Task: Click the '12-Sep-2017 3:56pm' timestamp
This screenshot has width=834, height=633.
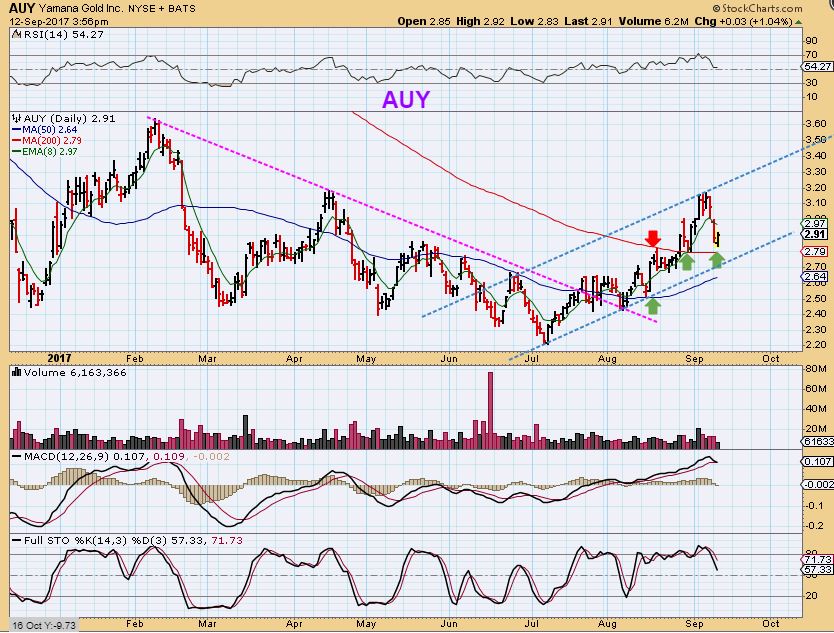Action: tap(59, 22)
